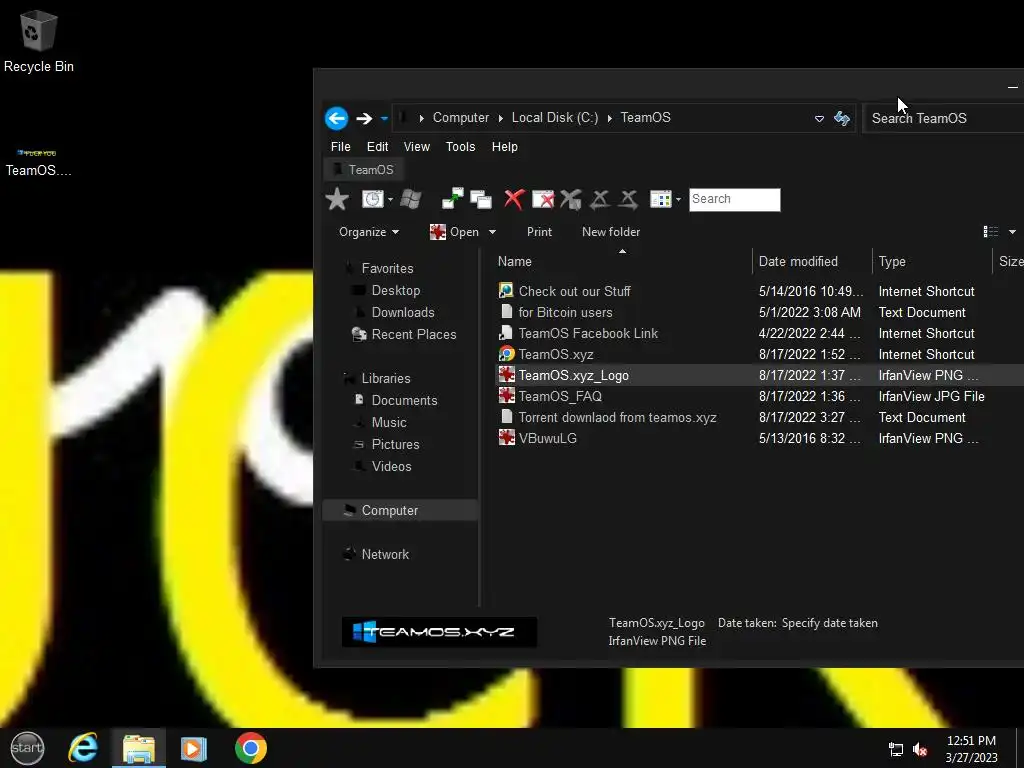
Task: Click the blue Back arrow button
Action: 336,118
